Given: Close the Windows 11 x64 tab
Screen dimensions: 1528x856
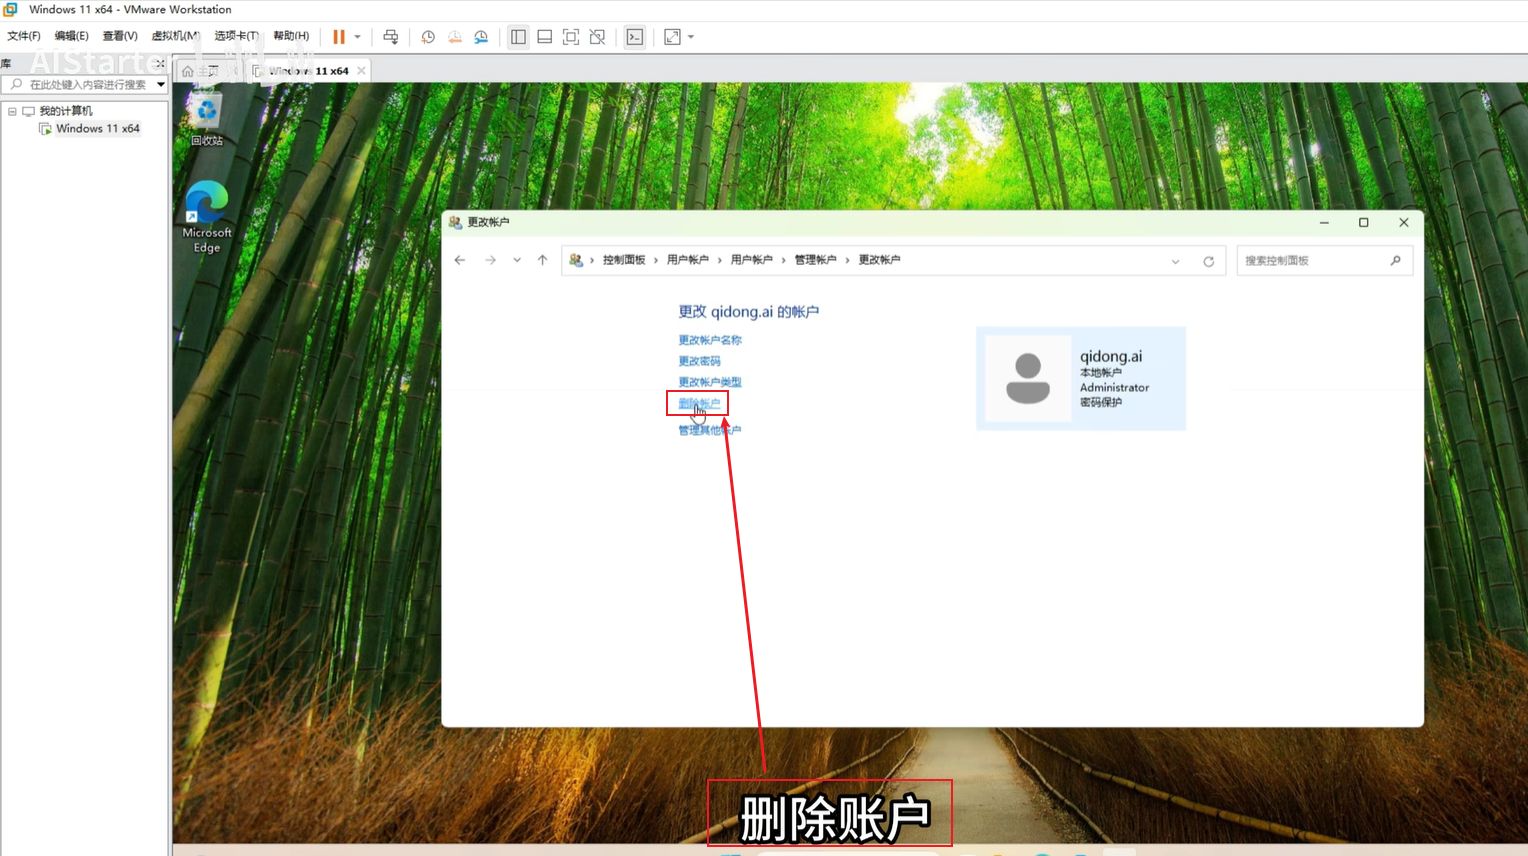Looking at the screenshot, I should tap(361, 71).
